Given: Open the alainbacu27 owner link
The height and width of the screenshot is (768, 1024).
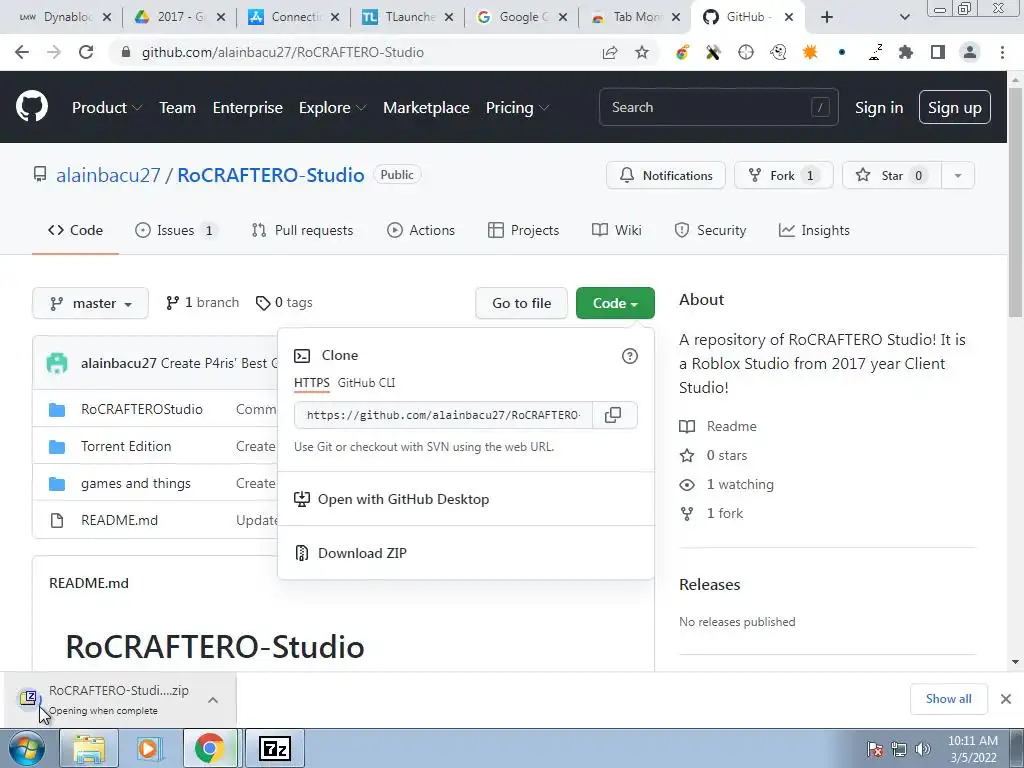Looking at the screenshot, I should (x=108, y=176).
